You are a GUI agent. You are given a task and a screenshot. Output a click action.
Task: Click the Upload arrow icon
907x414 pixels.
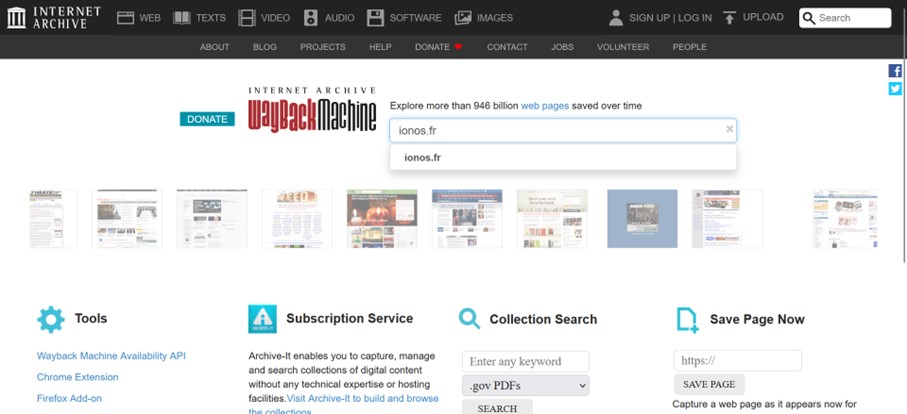pos(729,17)
